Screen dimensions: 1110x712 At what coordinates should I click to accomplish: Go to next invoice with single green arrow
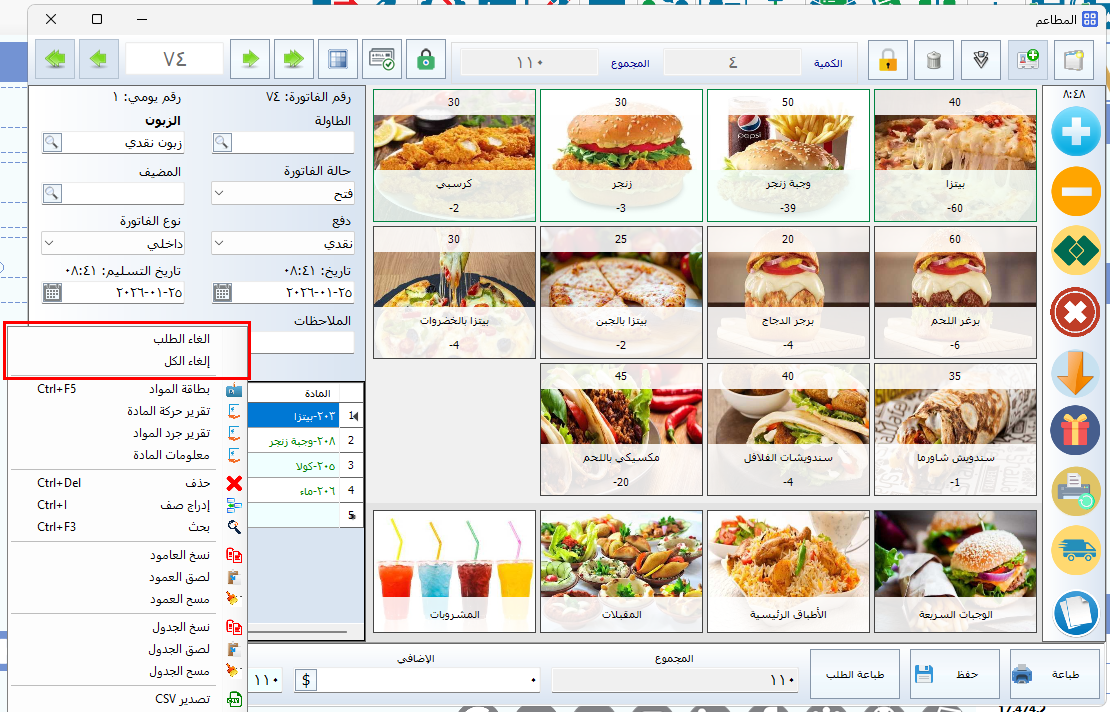click(x=249, y=60)
